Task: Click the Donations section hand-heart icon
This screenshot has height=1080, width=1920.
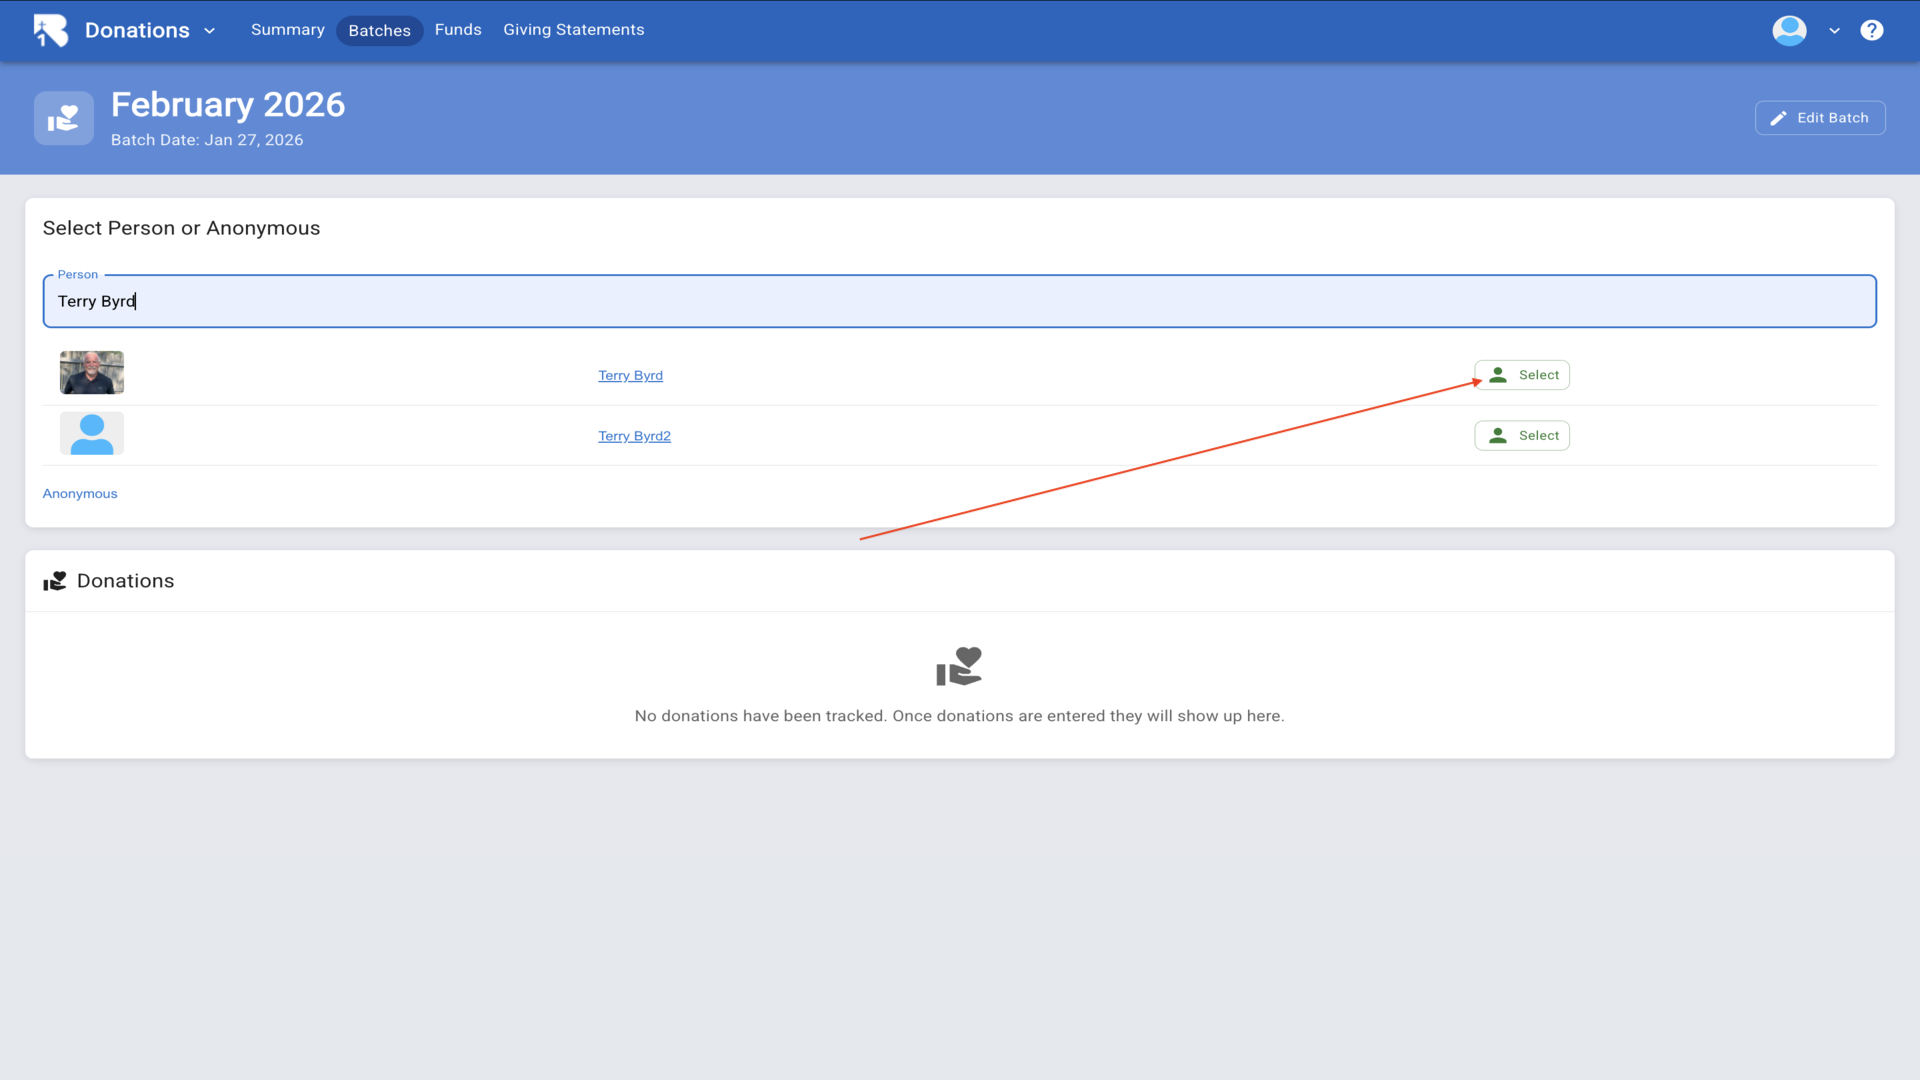Action: tap(55, 581)
